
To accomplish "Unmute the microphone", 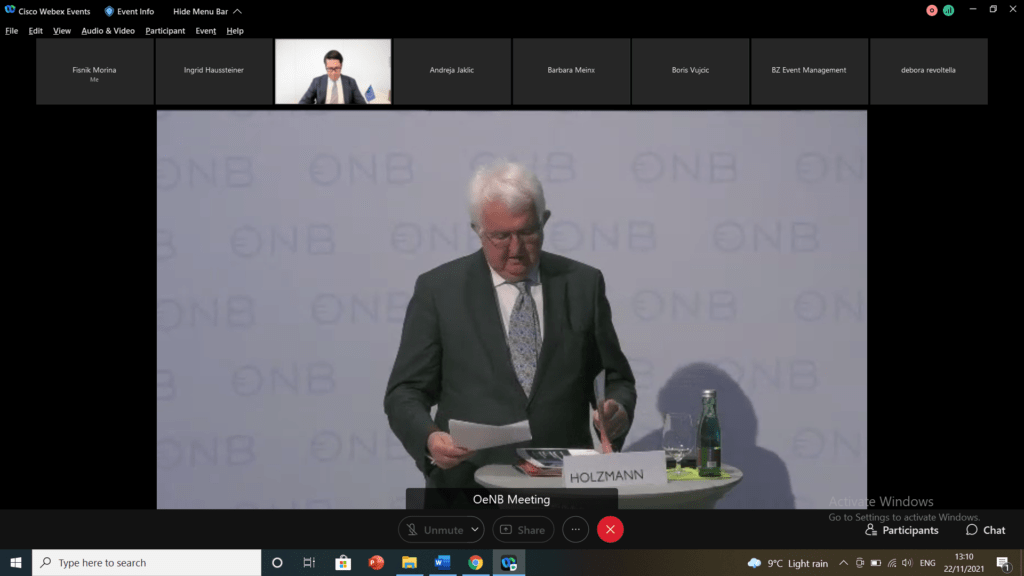I will coord(435,530).
